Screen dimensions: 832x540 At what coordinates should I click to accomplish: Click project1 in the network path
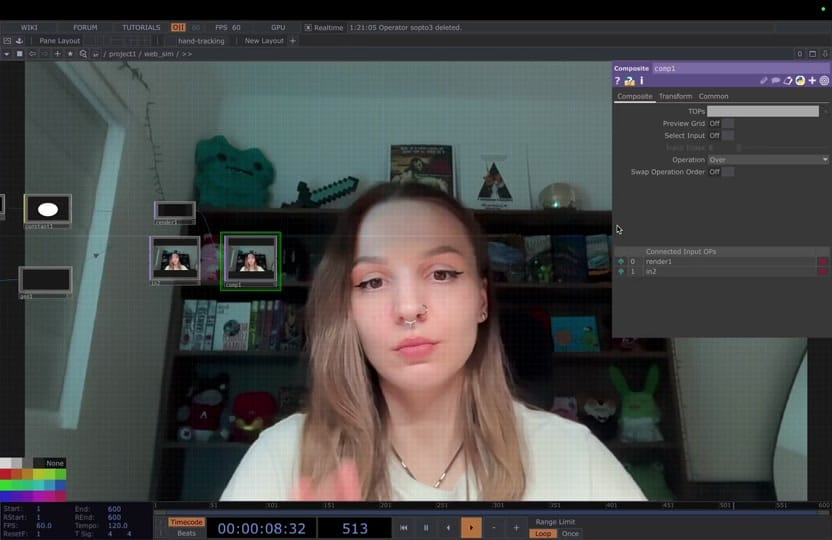pos(123,54)
